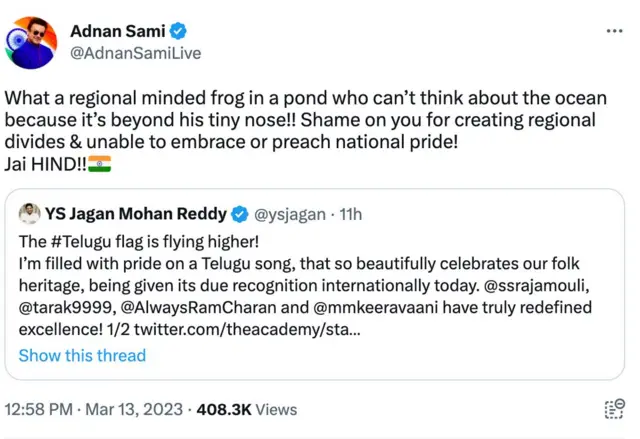Open the Adnan Sami display name link
This screenshot has height=439, width=640.
[x=119, y=30]
